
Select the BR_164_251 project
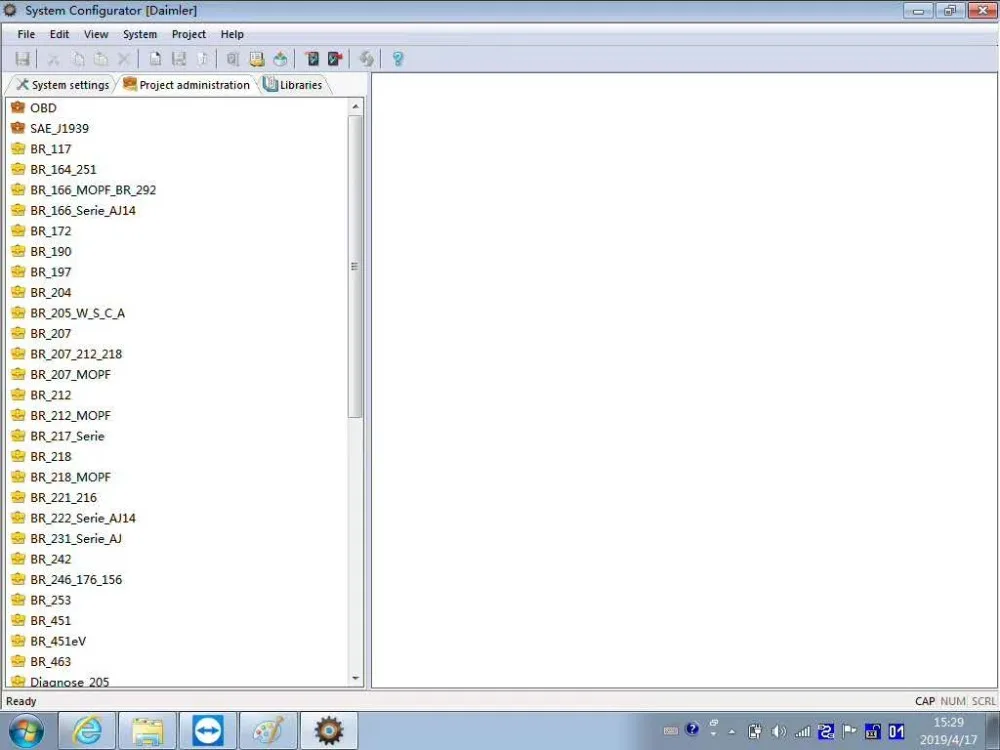pos(63,169)
